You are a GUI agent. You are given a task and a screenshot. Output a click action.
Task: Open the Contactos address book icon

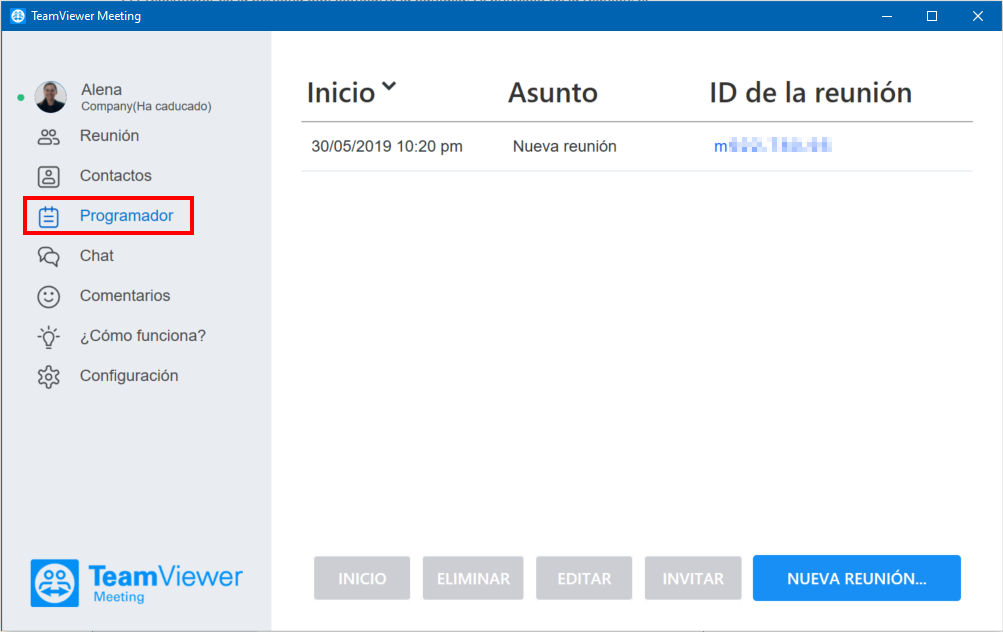49,177
